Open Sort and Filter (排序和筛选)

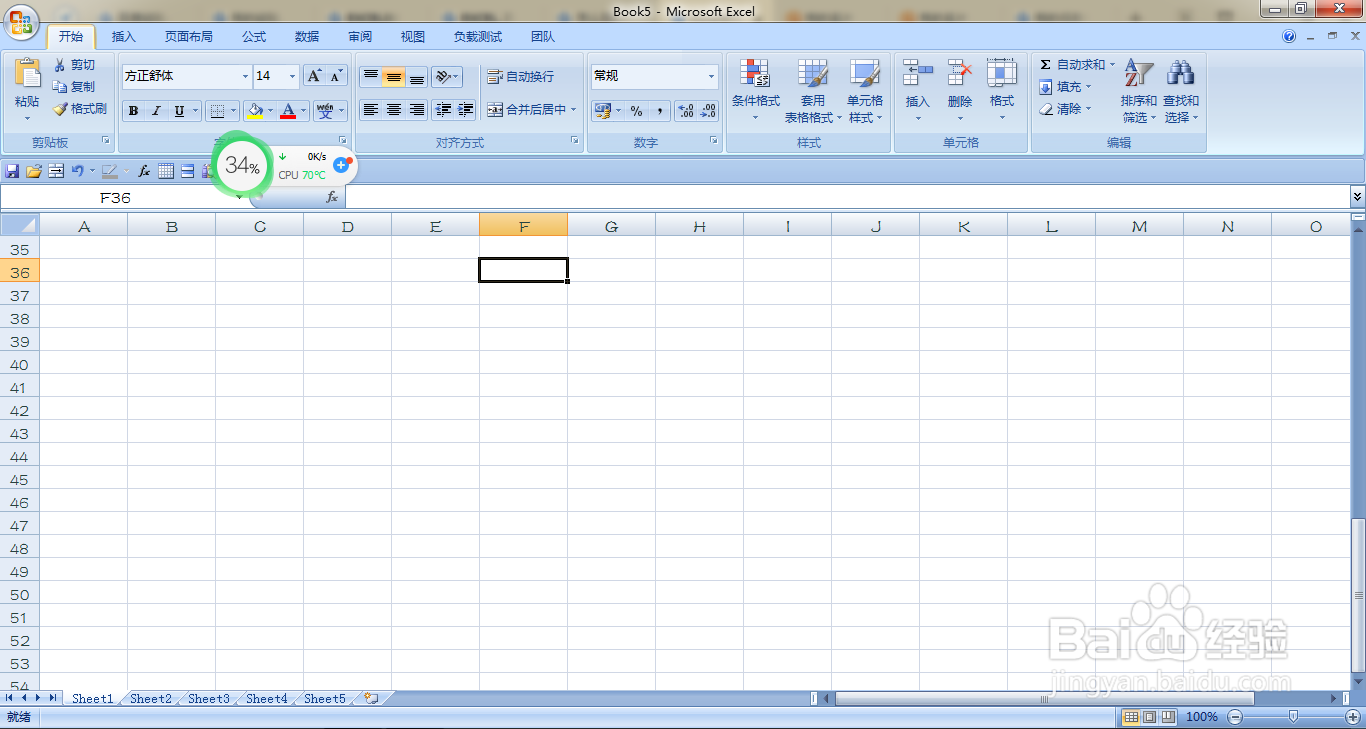1139,90
